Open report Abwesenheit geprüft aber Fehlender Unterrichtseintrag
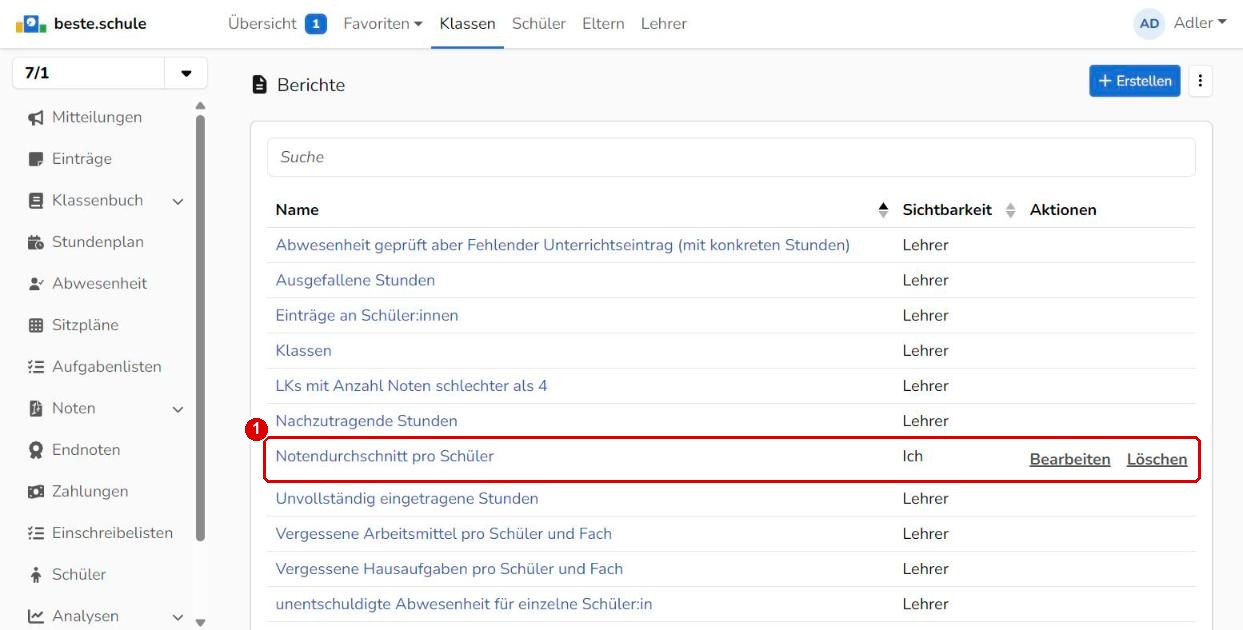The image size is (1243, 630). point(563,245)
